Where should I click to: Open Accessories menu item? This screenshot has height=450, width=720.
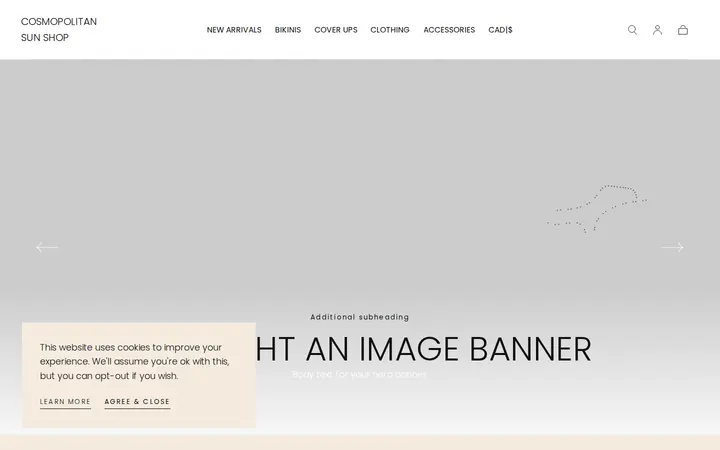coord(449,30)
